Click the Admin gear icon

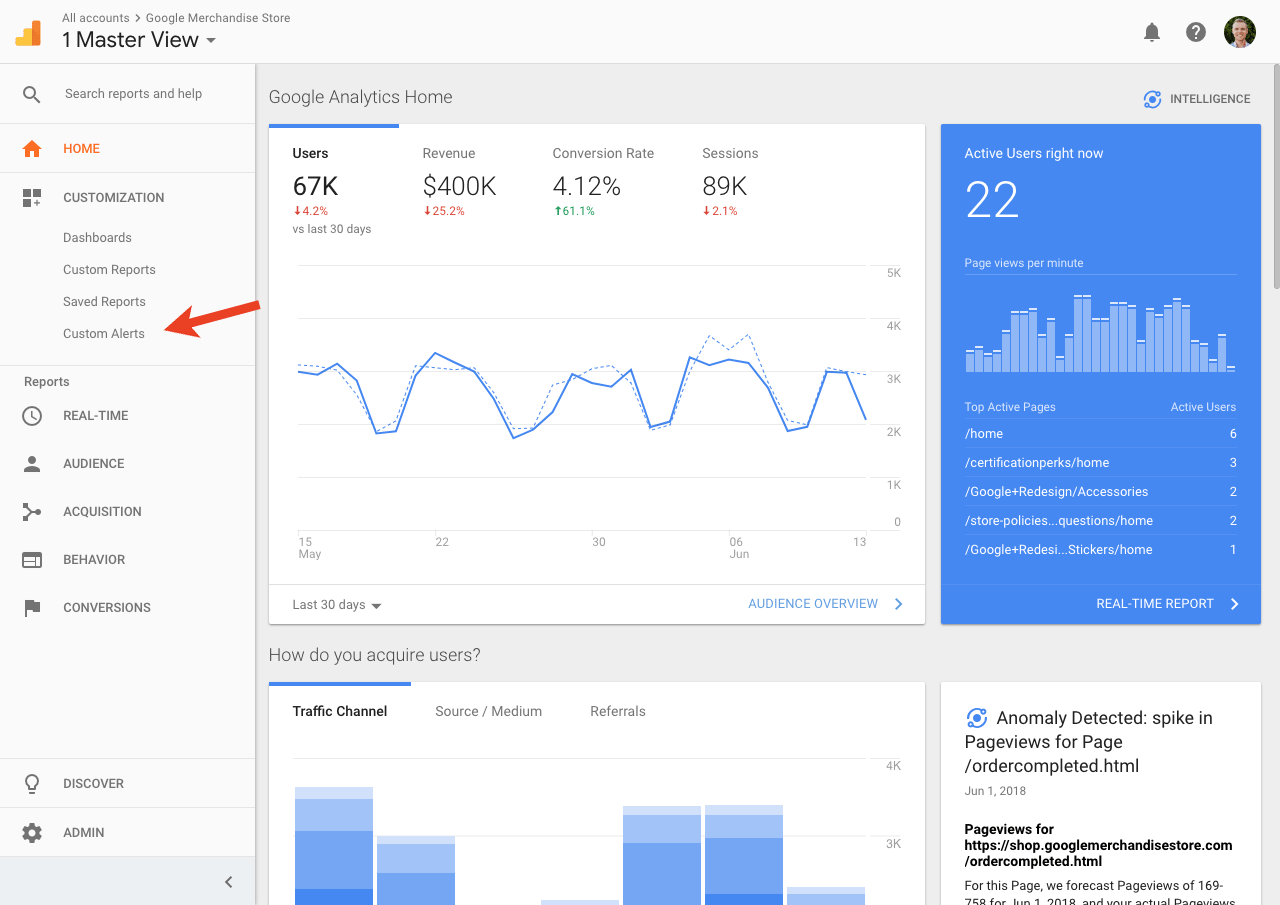[32, 833]
